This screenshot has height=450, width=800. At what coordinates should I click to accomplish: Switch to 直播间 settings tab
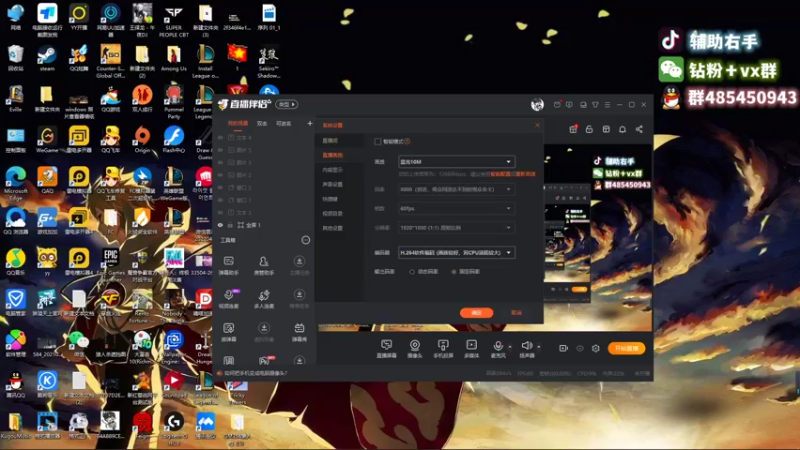(x=331, y=140)
